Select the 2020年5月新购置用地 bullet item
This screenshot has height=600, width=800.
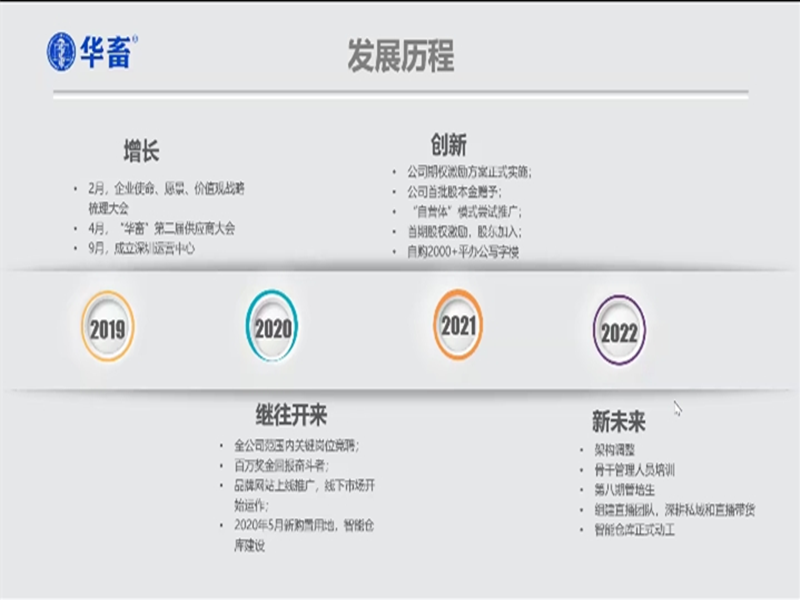[304, 525]
